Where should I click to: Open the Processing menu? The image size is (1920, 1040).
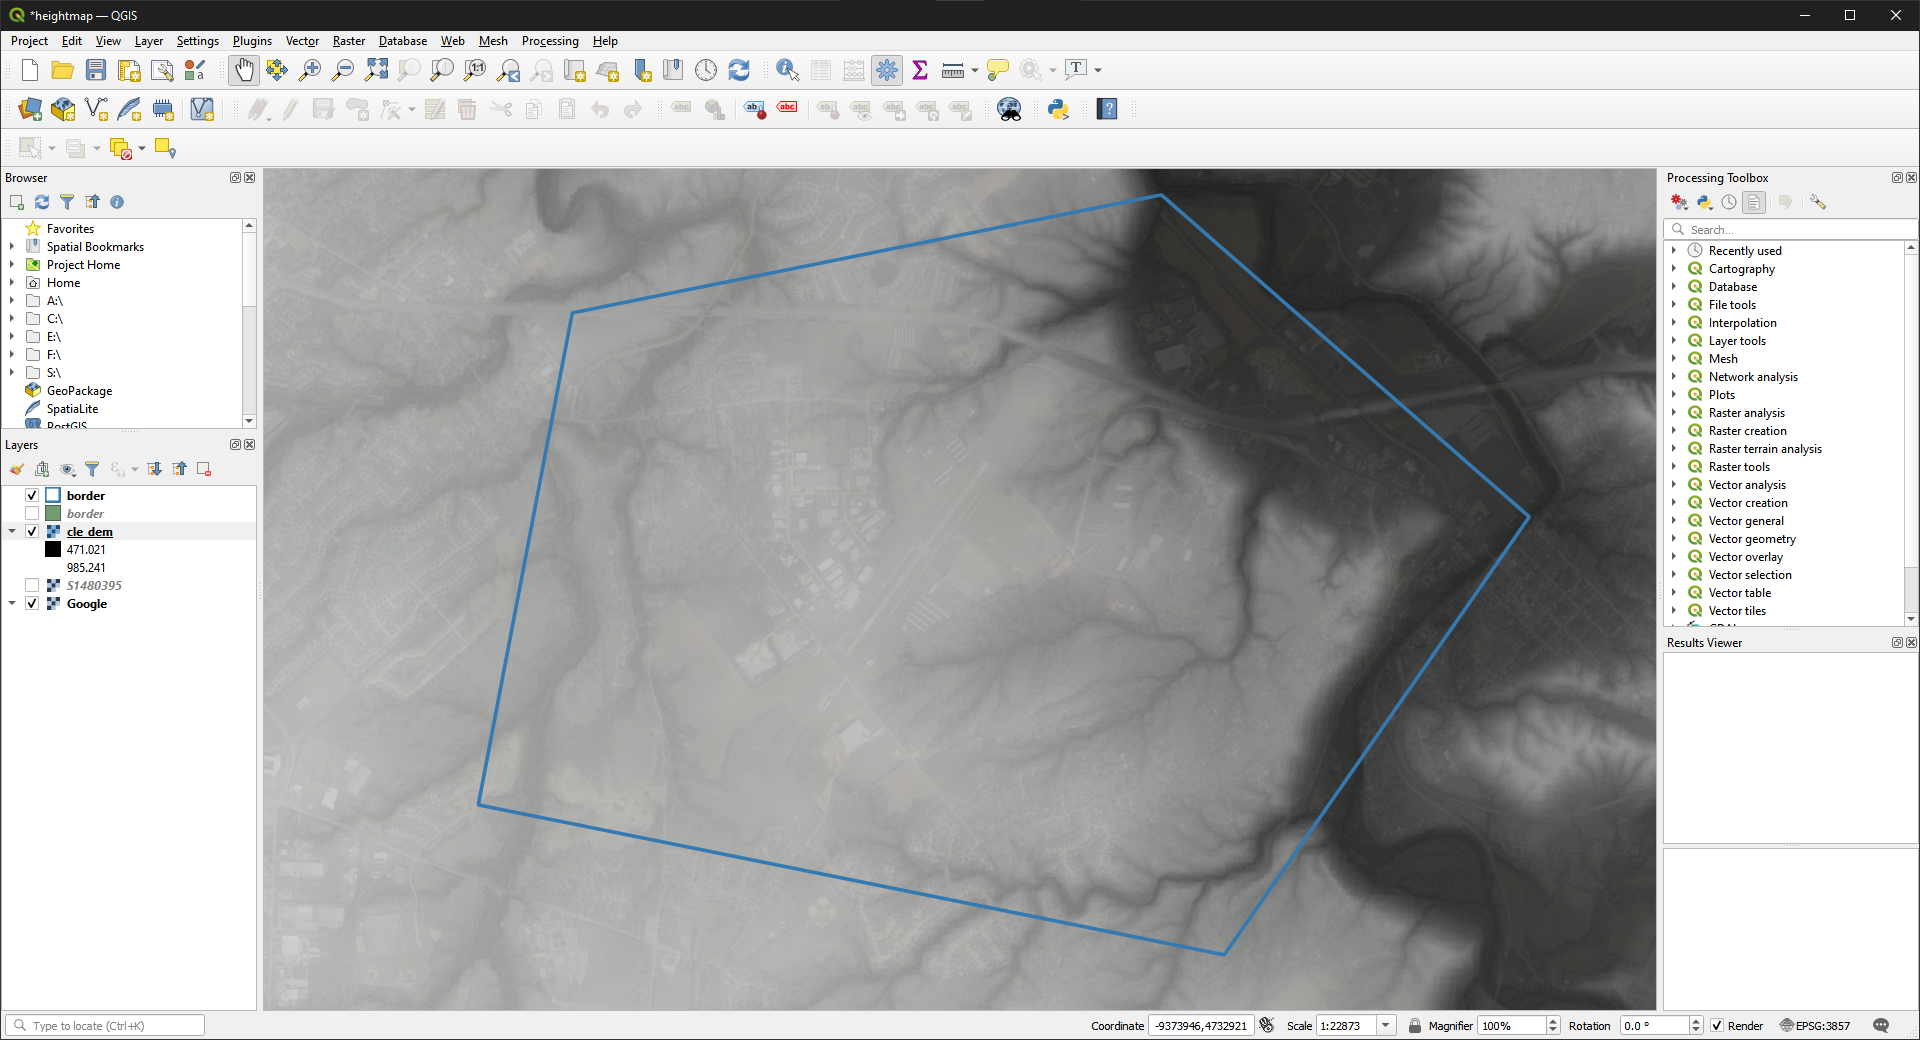549,41
